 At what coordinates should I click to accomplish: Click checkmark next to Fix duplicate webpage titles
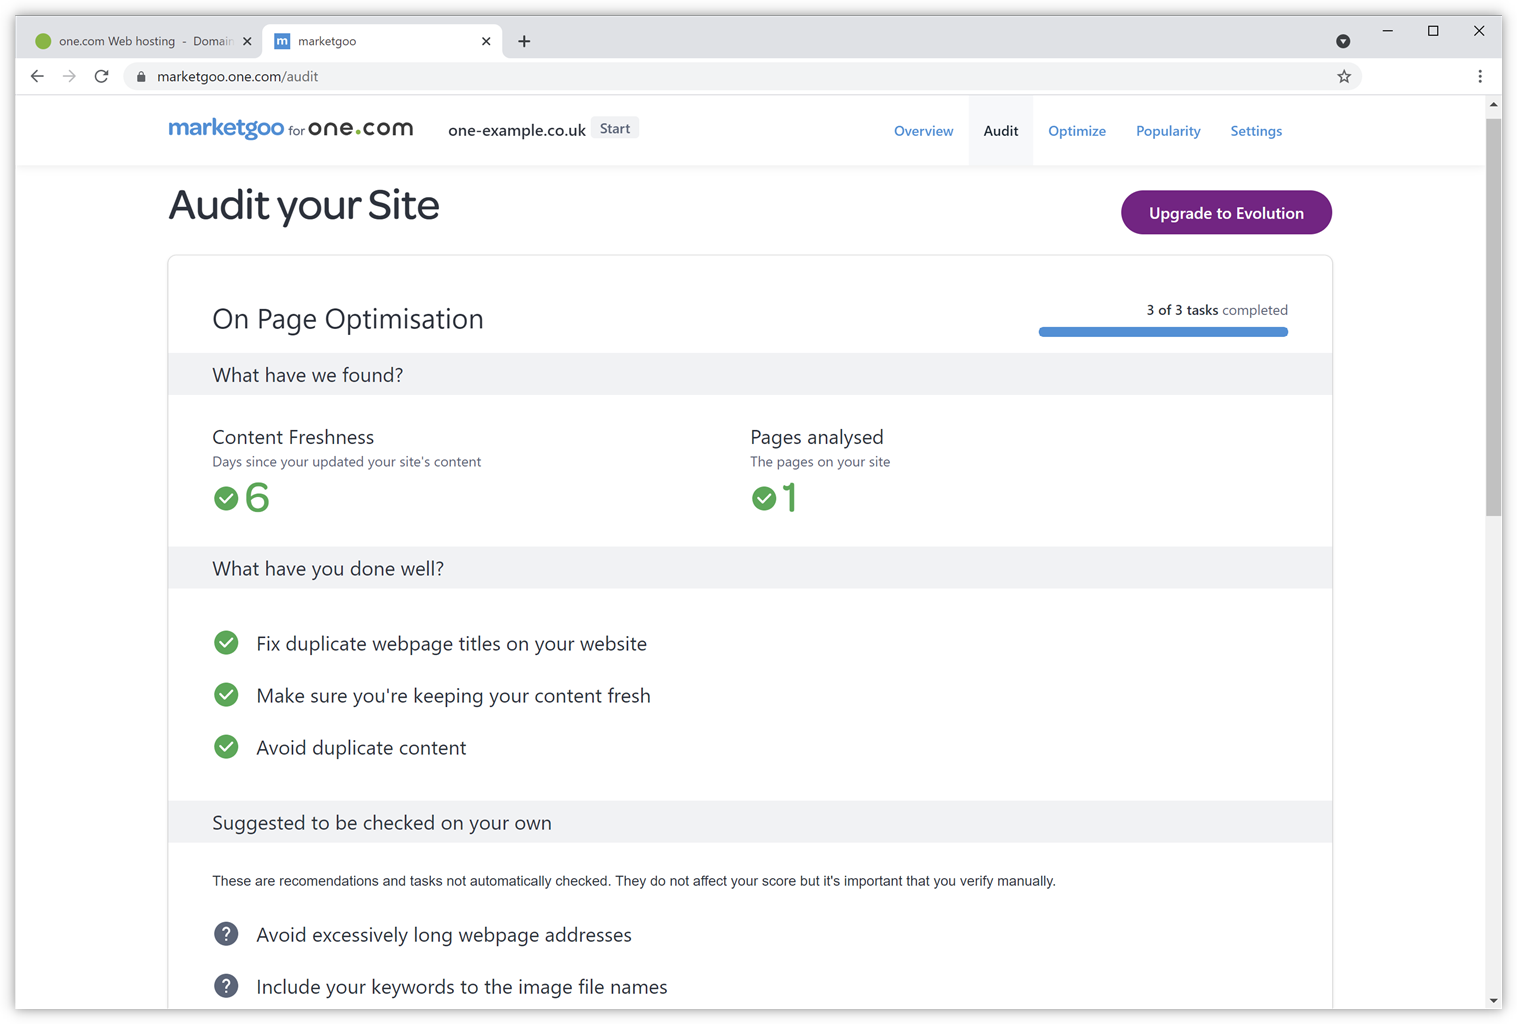(226, 643)
